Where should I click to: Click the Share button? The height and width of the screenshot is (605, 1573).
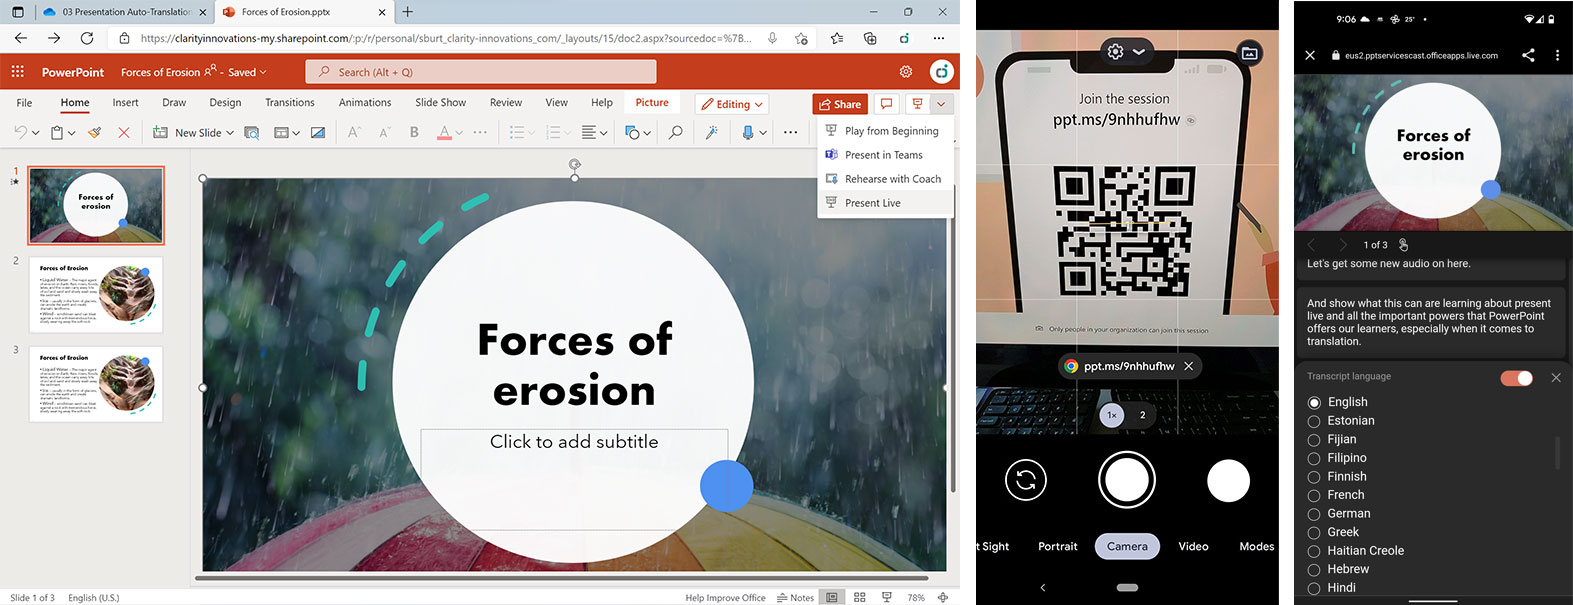839,104
